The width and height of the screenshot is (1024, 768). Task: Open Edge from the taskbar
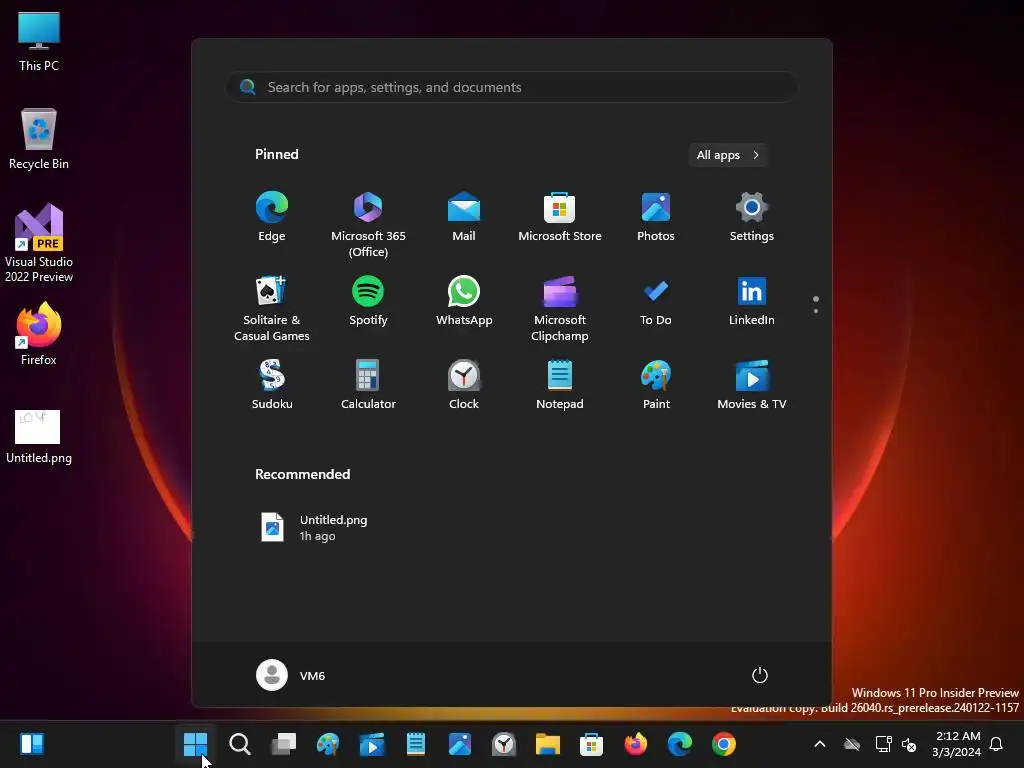(x=679, y=744)
